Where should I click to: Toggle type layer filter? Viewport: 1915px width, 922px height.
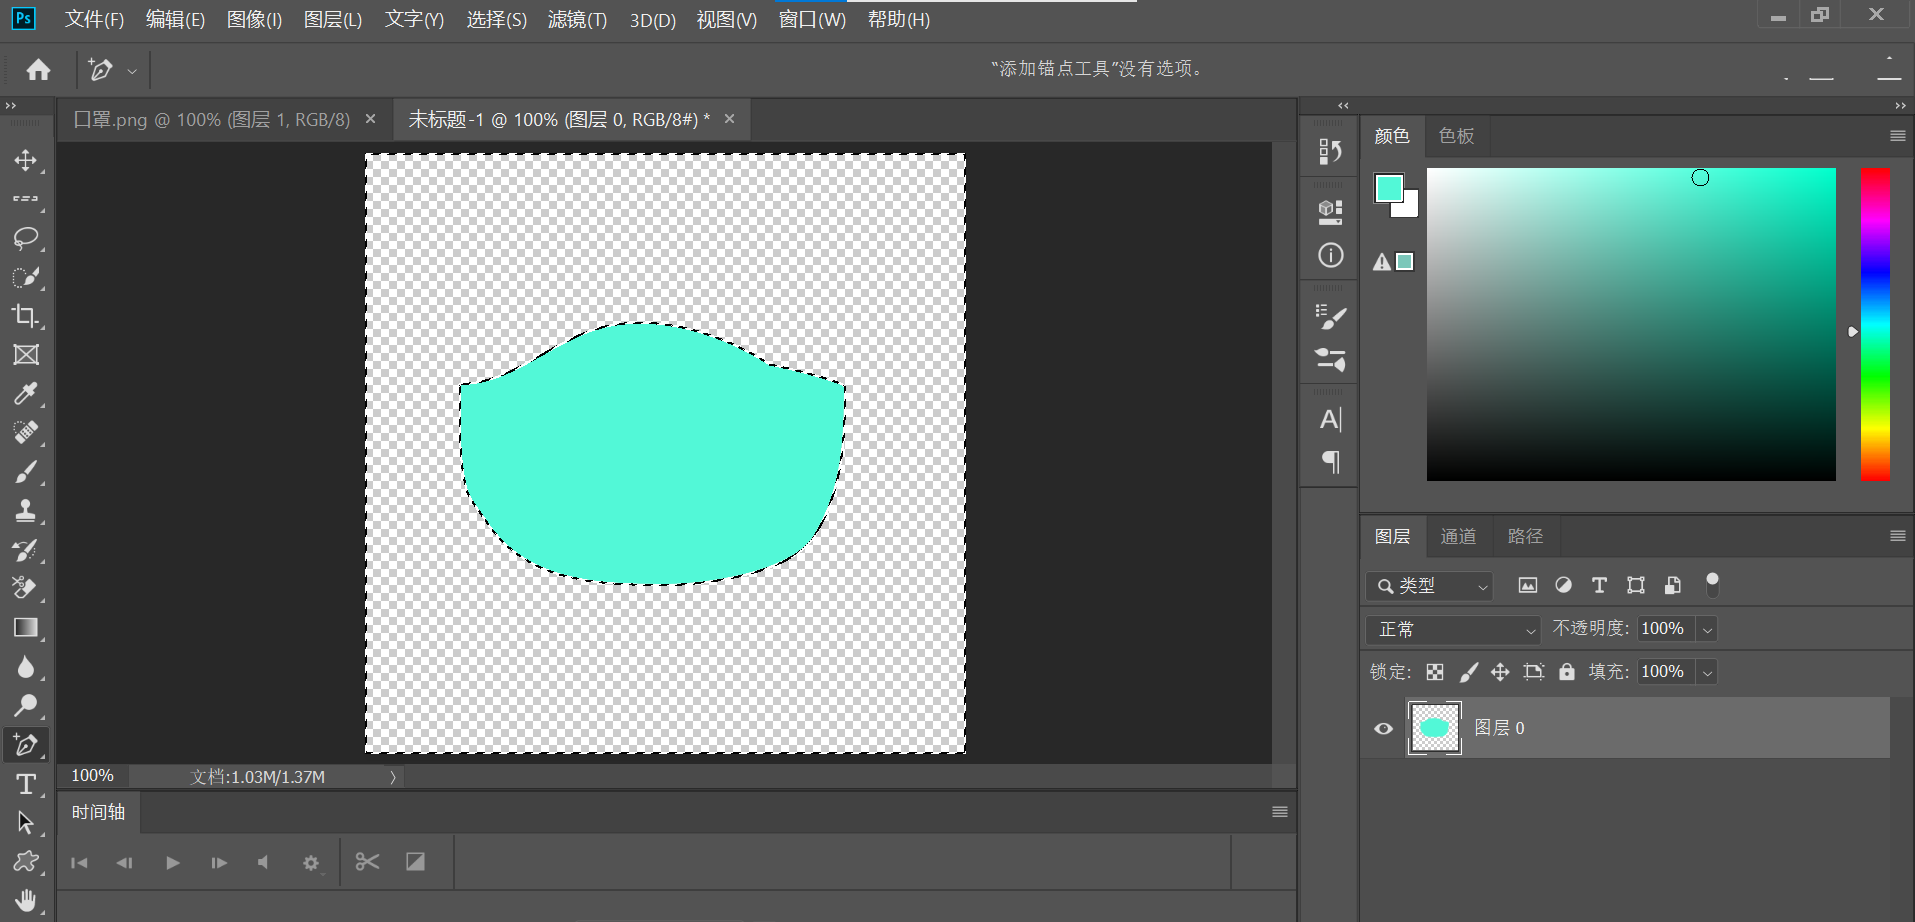(1599, 586)
